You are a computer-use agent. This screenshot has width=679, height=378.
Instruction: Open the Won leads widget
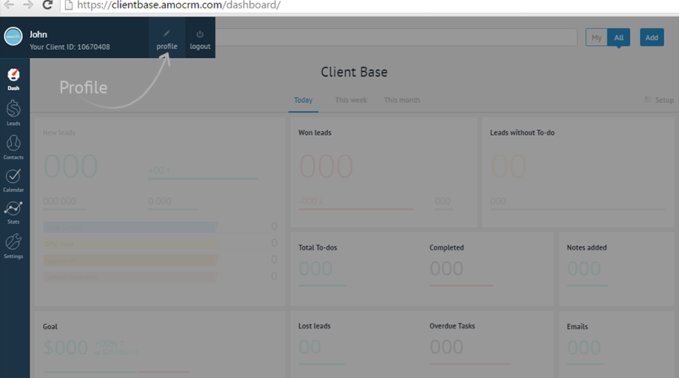pos(383,172)
